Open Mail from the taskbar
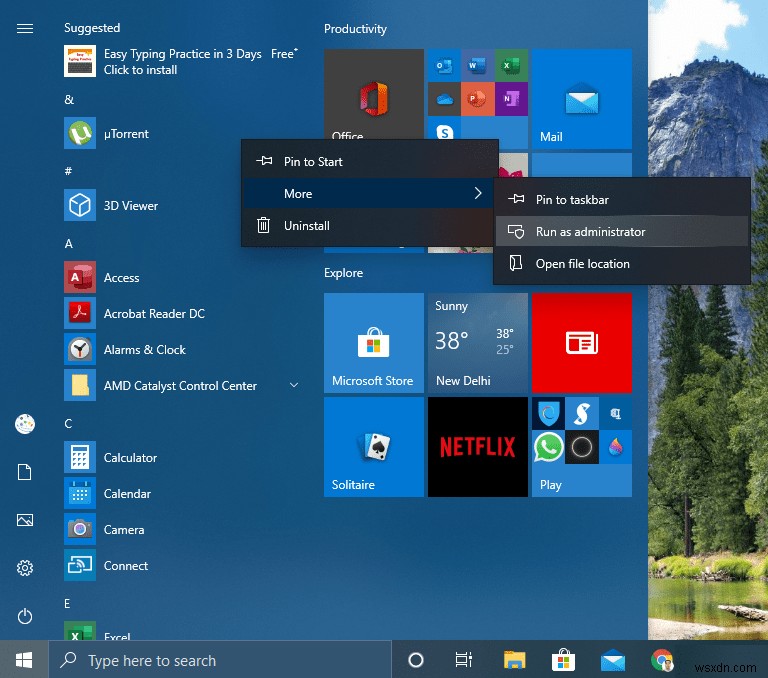Viewport: 768px width, 678px height. tap(613, 660)
